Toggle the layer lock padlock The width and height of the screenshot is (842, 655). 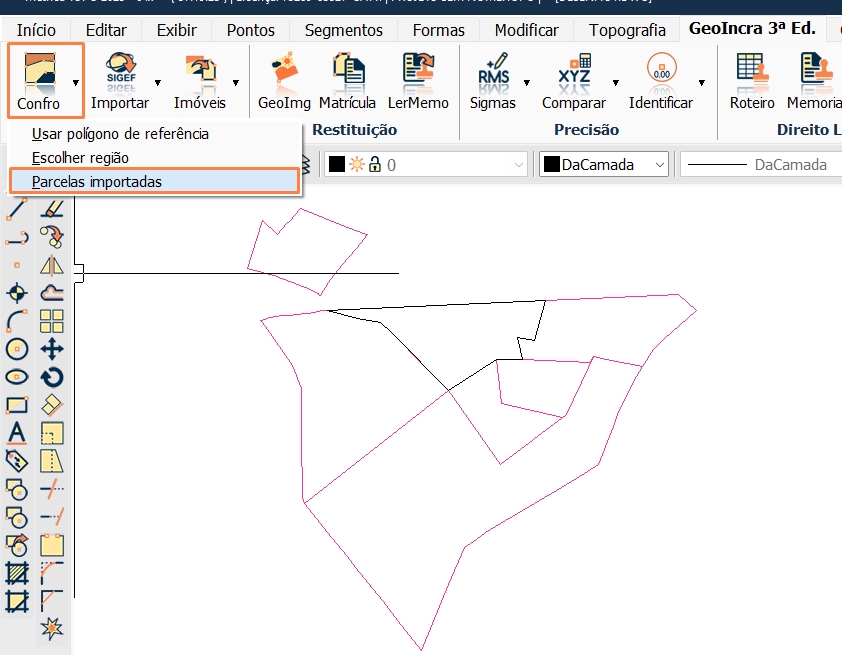(x=375, y=165)
